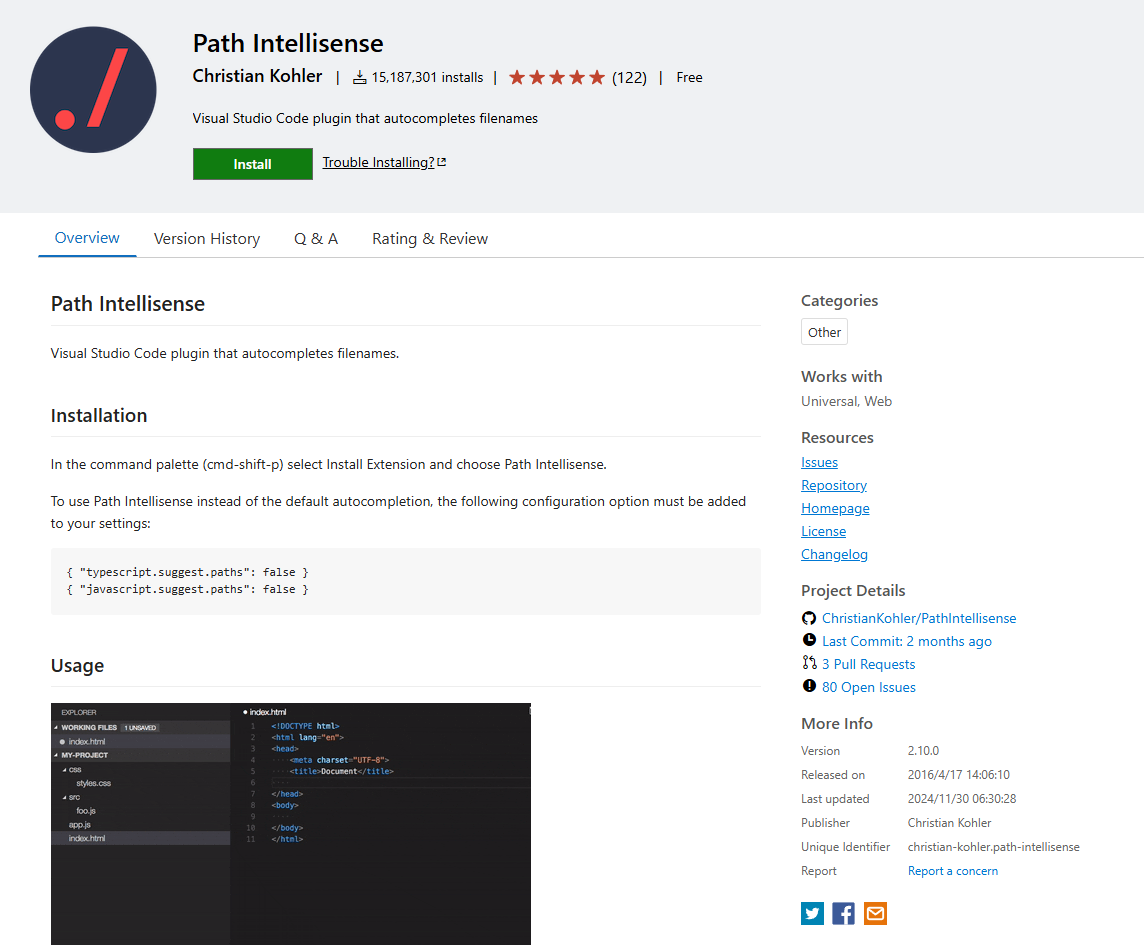
Task: Open the Q & A tab
Action: tap(316, 239)
